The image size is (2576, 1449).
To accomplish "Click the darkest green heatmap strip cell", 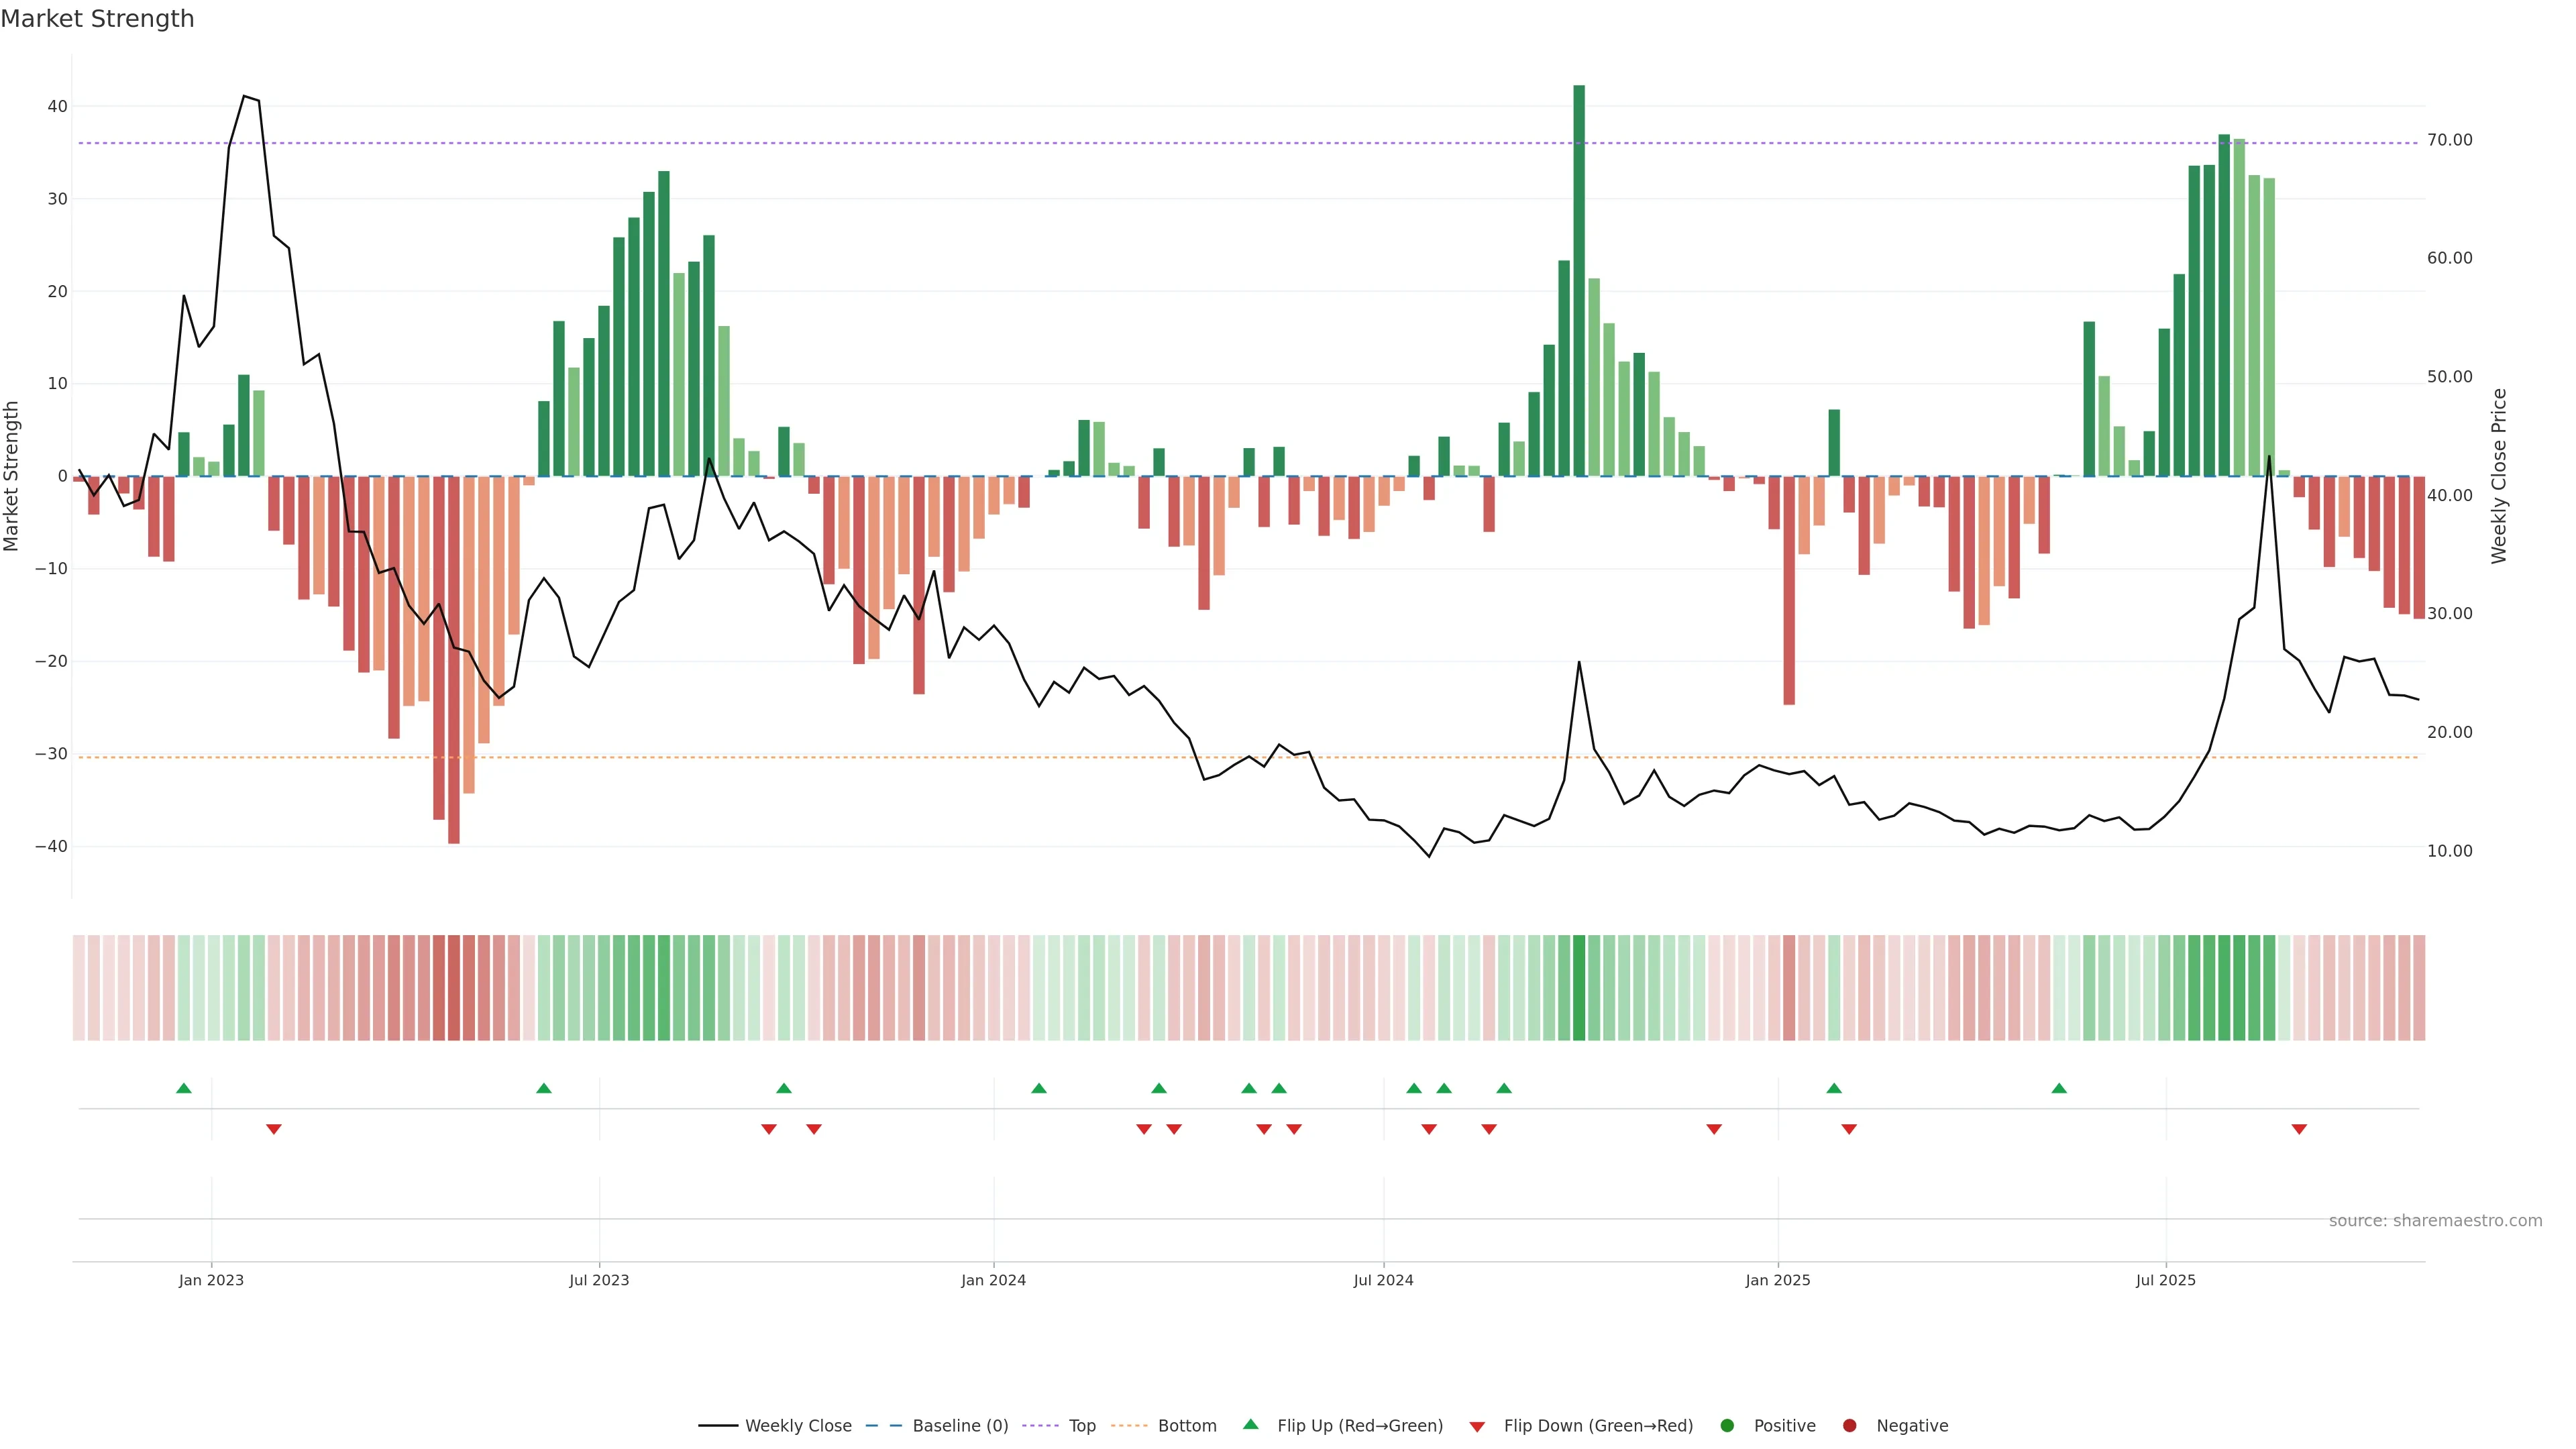I will coord(1579,988).
